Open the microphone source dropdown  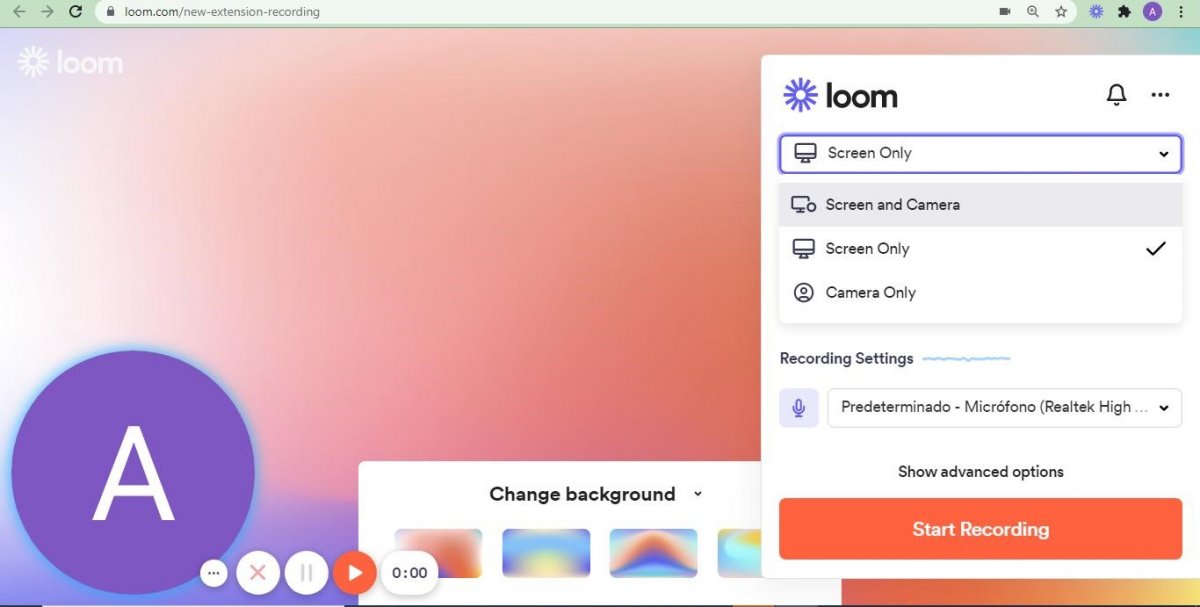pos(1005,408)
